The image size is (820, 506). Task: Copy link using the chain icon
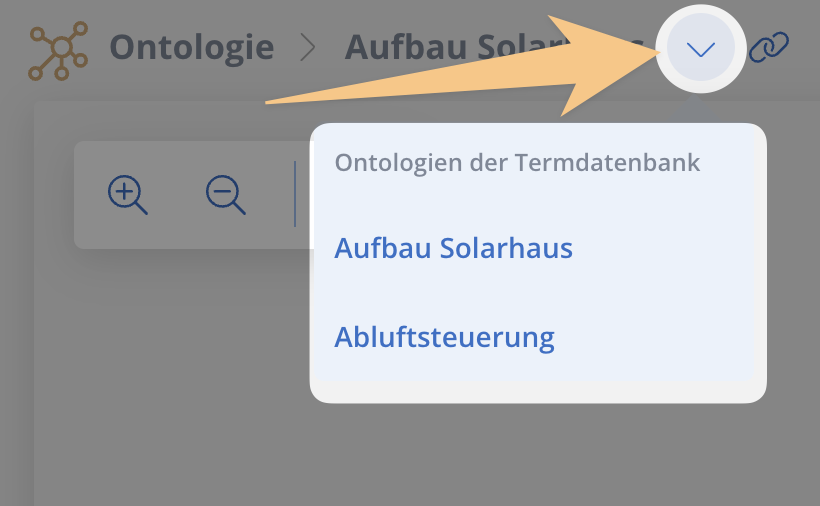pyautogui.click(x=768, y=48)
